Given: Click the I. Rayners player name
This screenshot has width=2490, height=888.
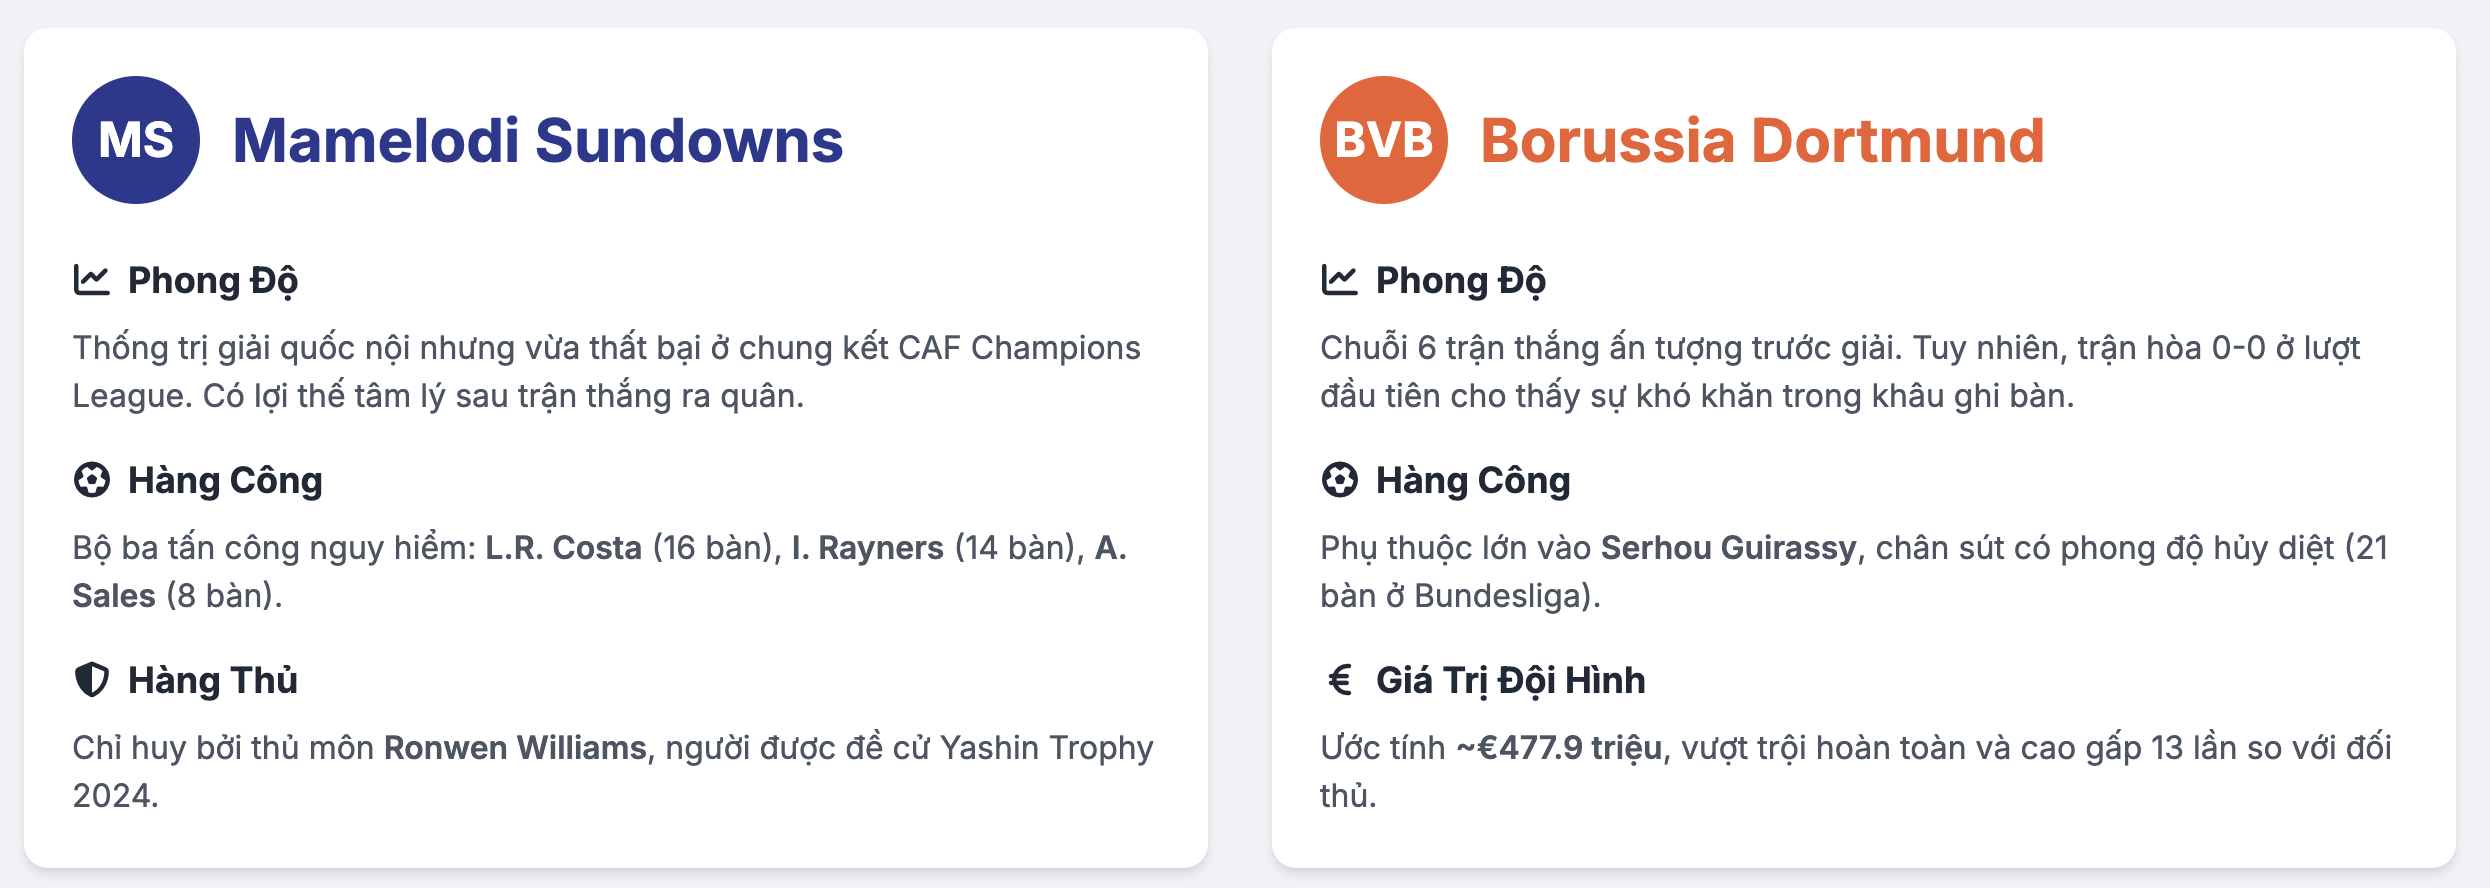Looking at the screenshot, I should click(x=867, y=548).
